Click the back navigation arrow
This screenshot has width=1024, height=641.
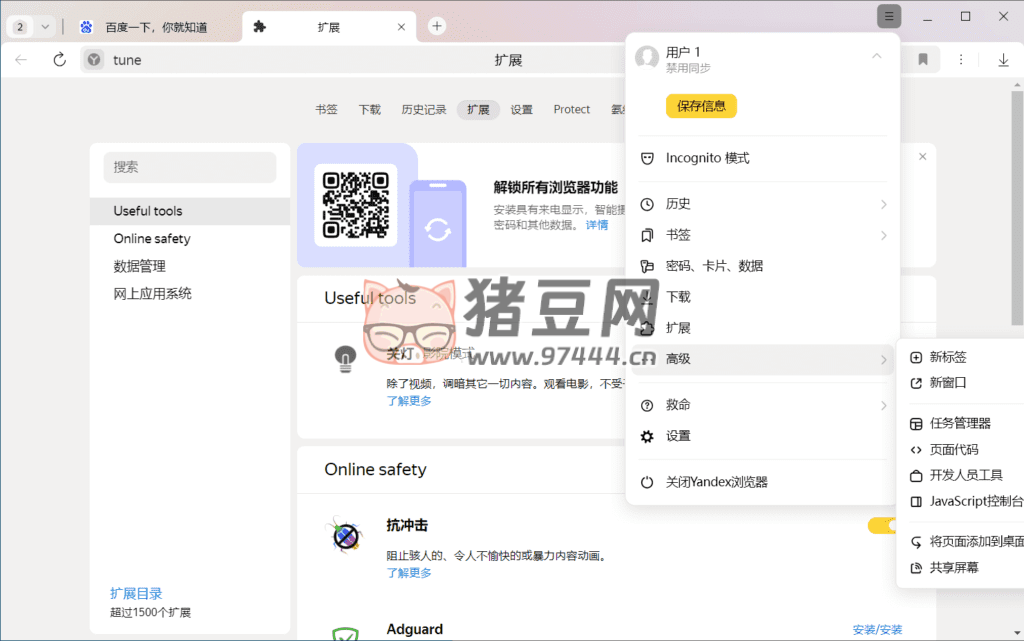[21, 60]
